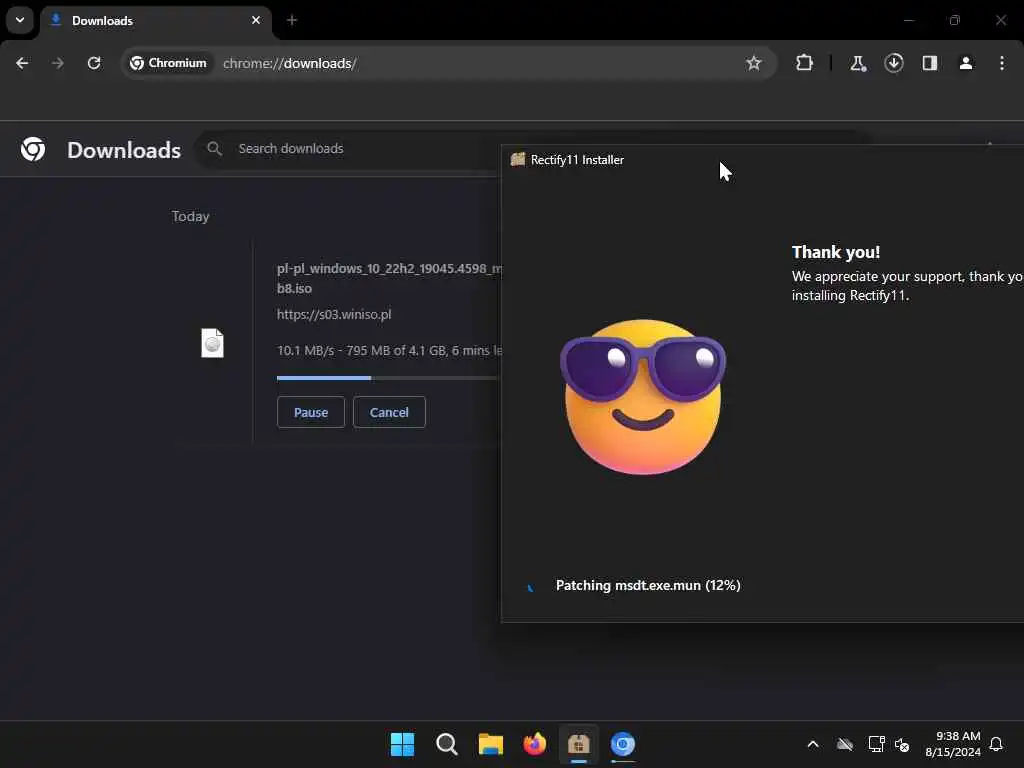Pause the ISO download
Viewport: 1024px width, 768px height.
311,412
